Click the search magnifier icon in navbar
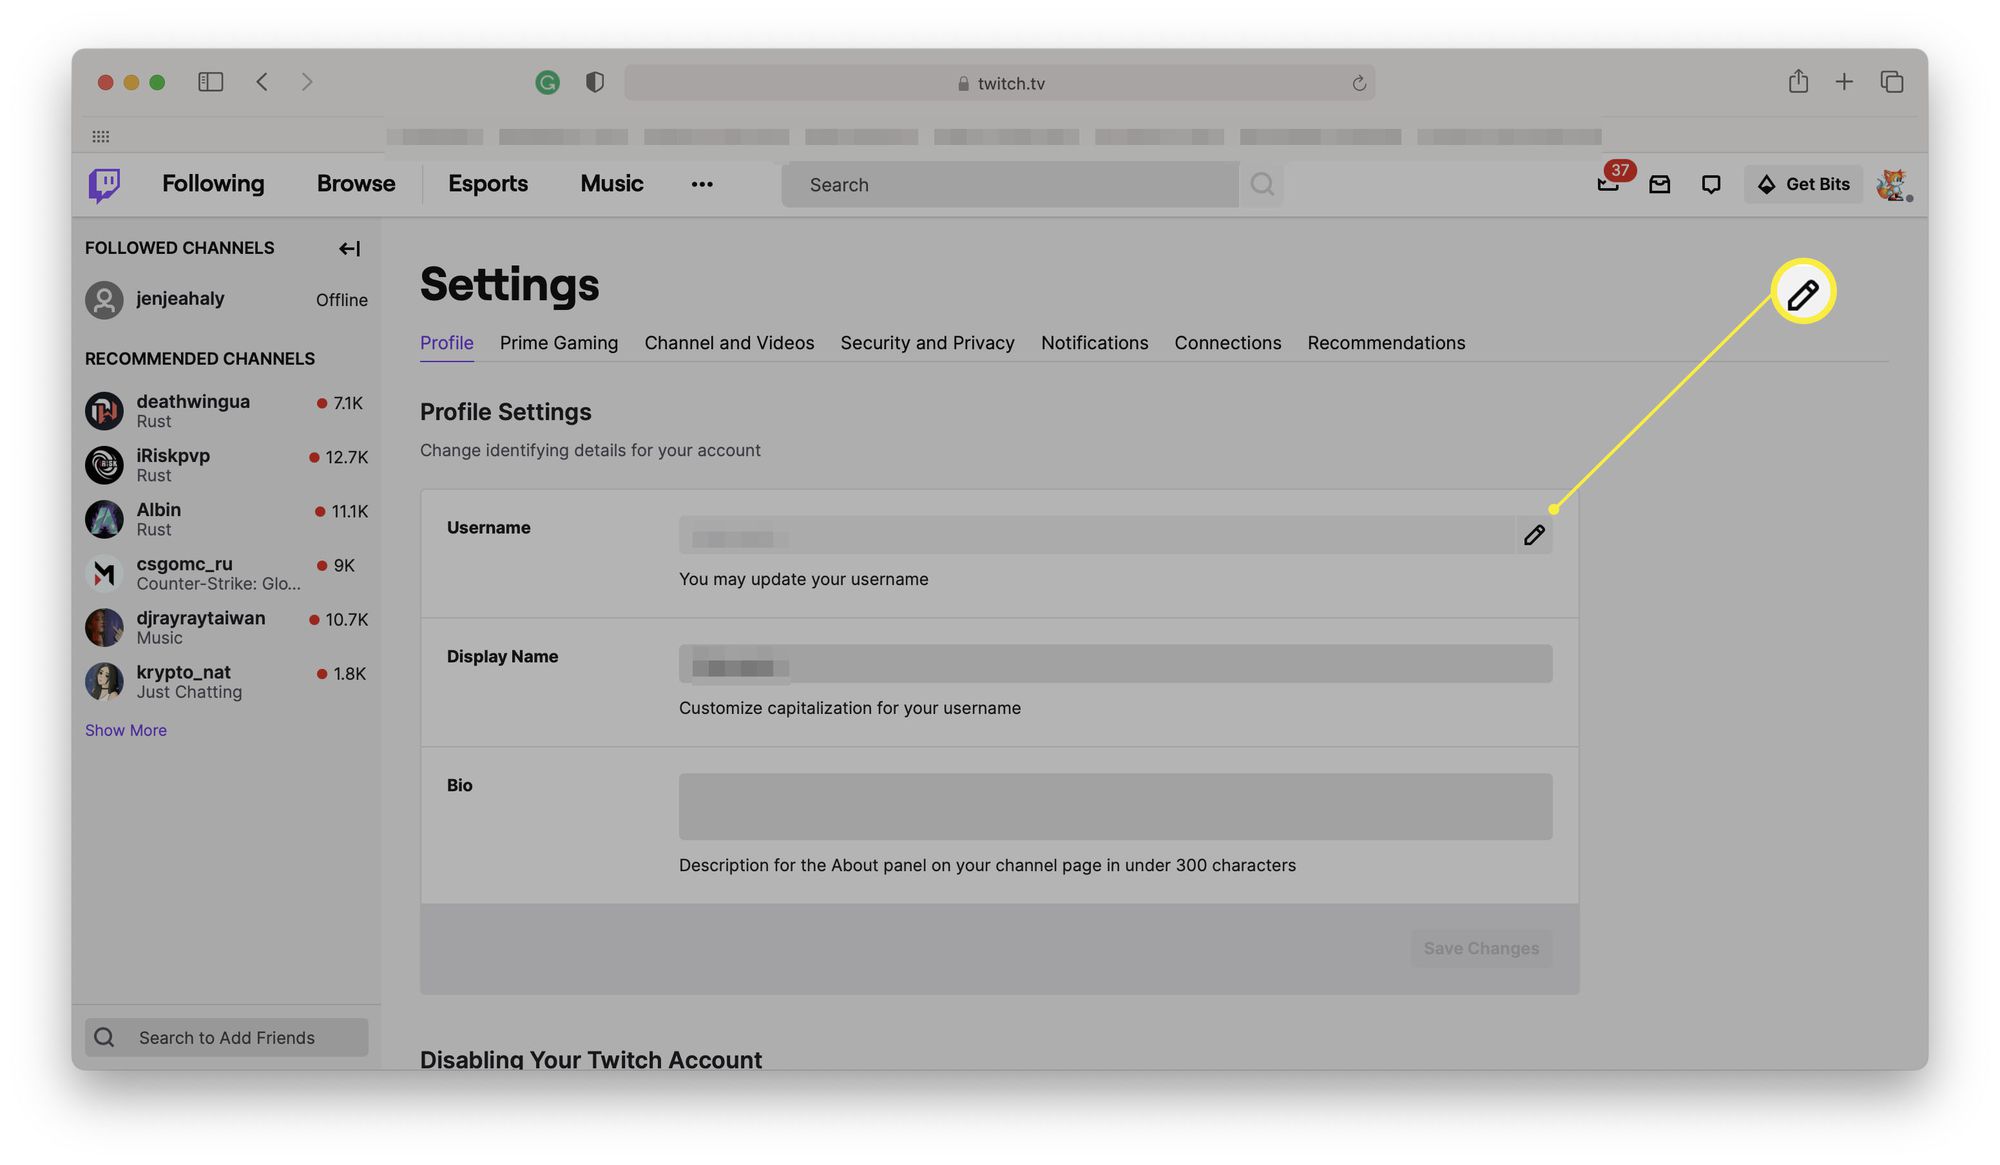The height and width of the screenshot is (1165, 2000). [x=1261, y=183]
